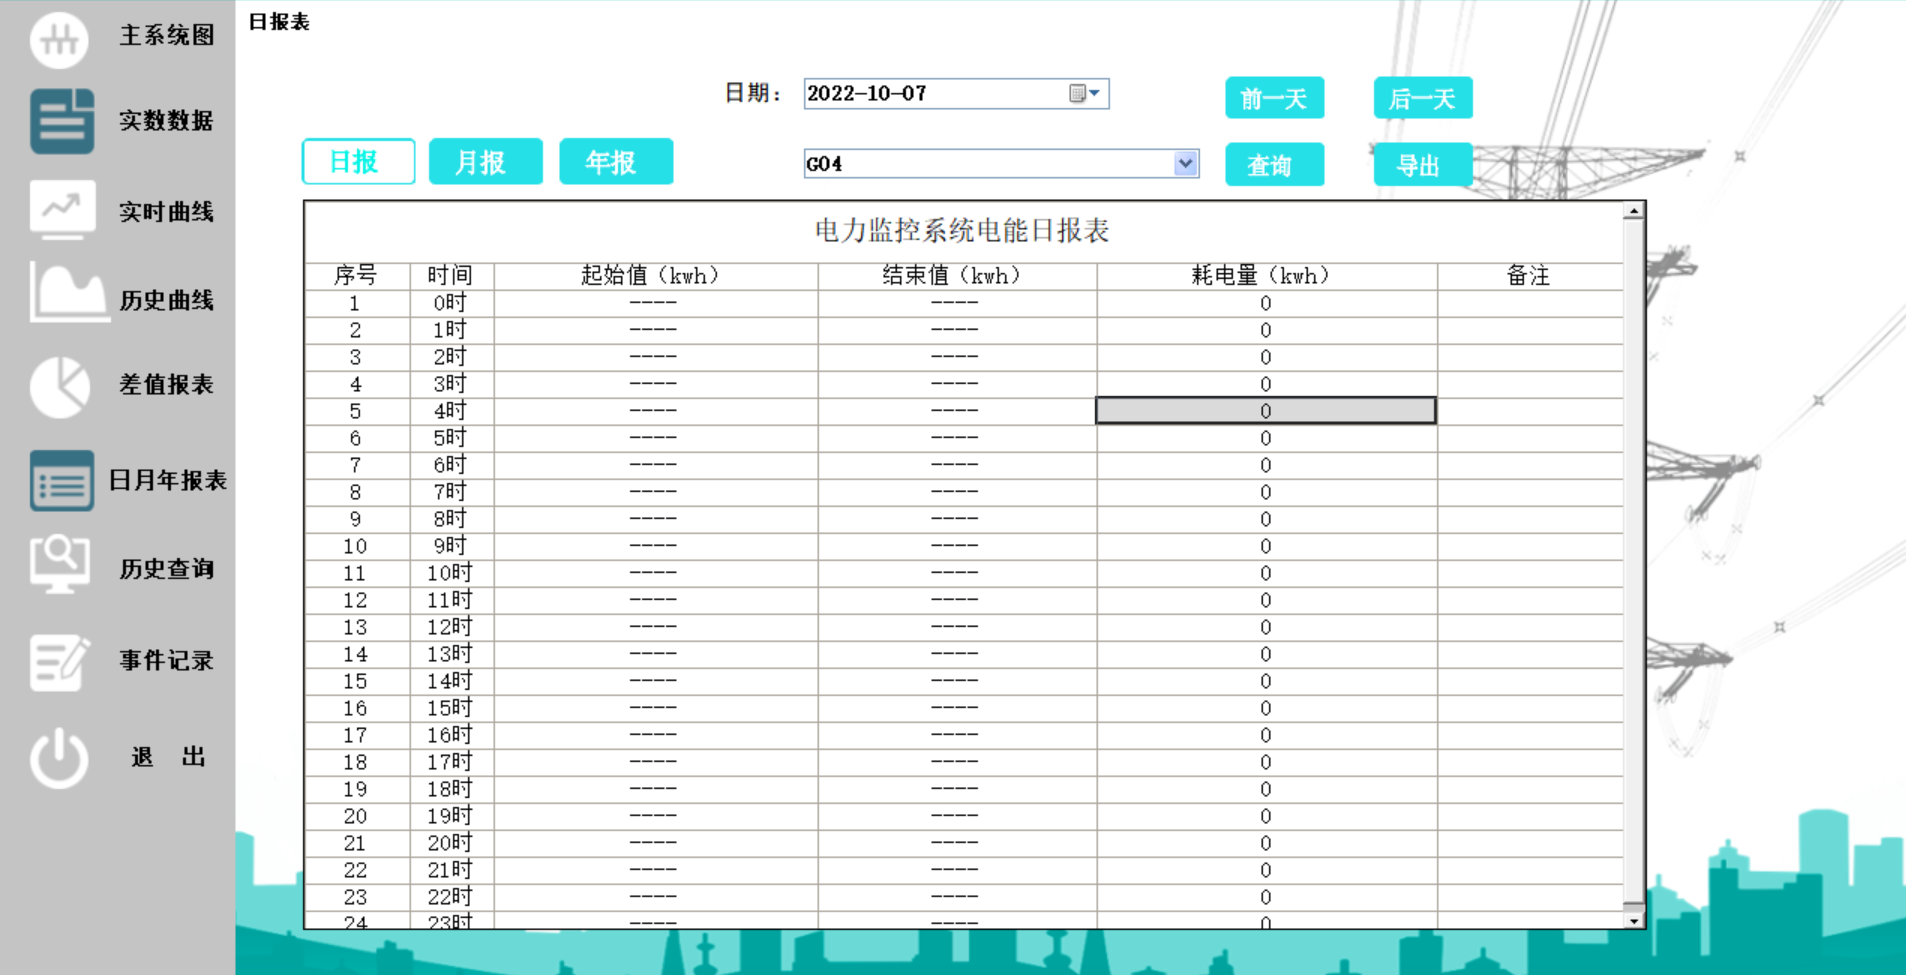Image resolution: width=1906 pixels, height=975 pixels.
Task: Switch to the 月报 monthly report tab
Action: point(486,161)
